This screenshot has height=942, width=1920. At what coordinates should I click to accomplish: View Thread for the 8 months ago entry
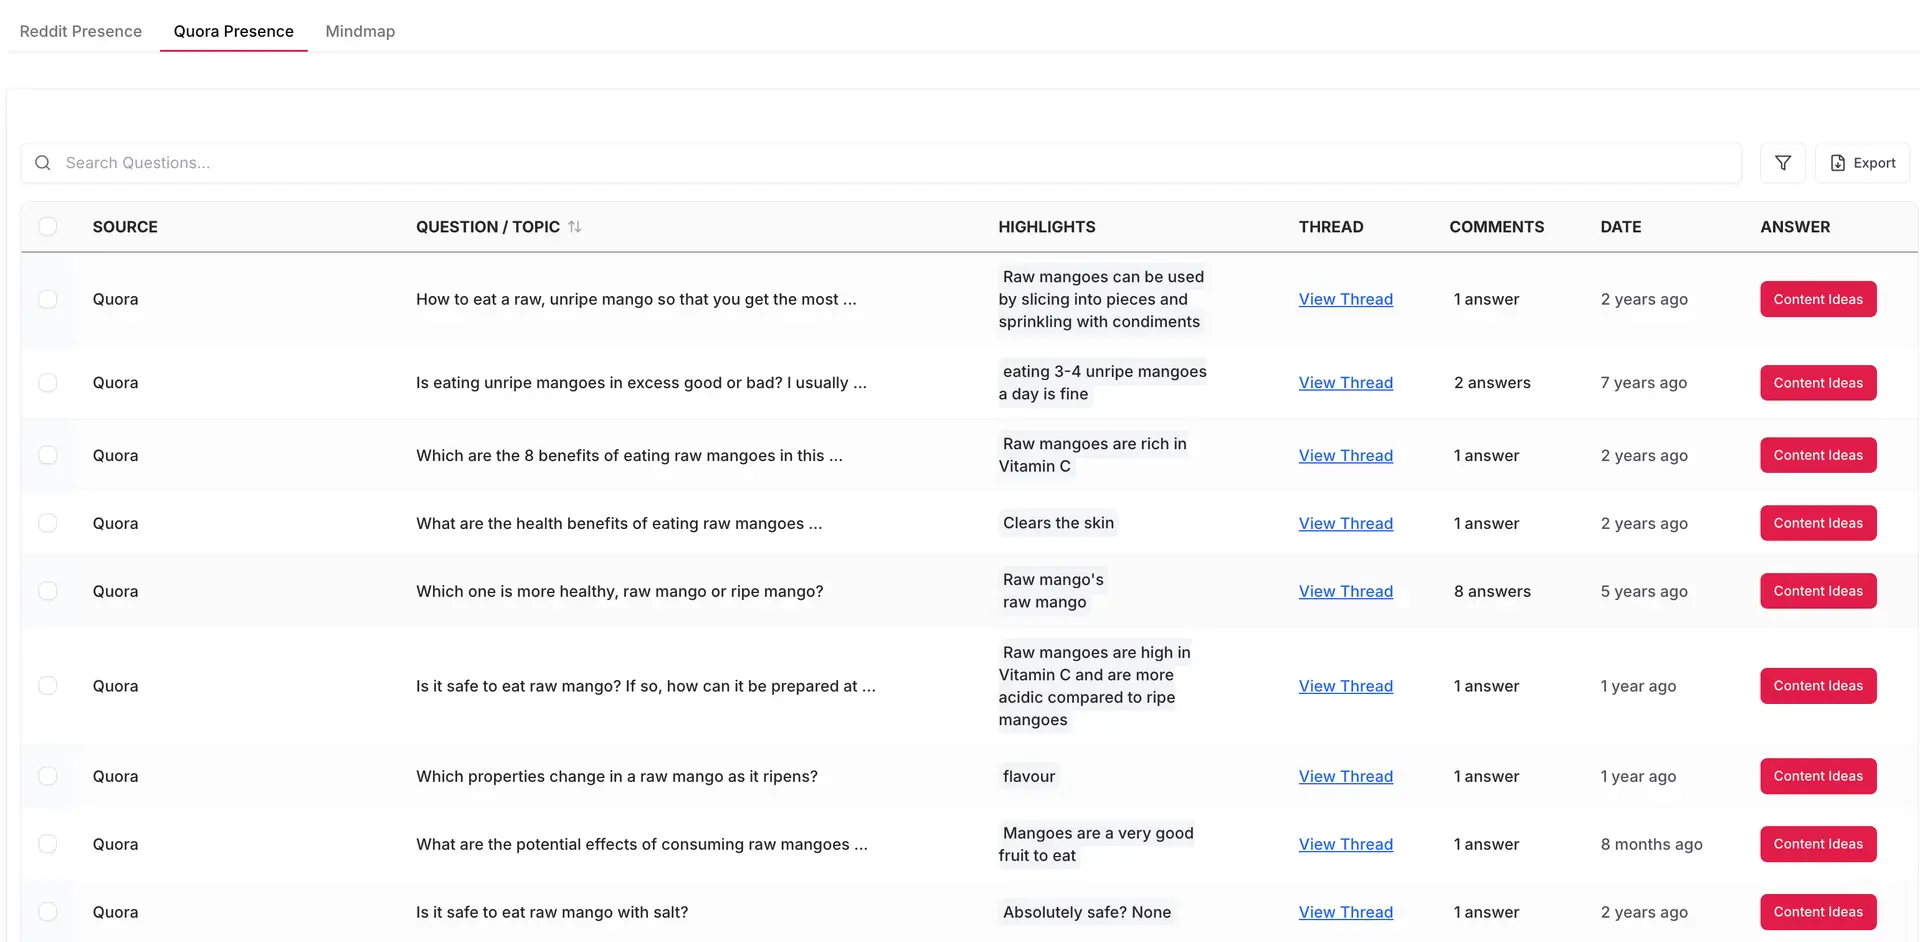coord(1345,843)
